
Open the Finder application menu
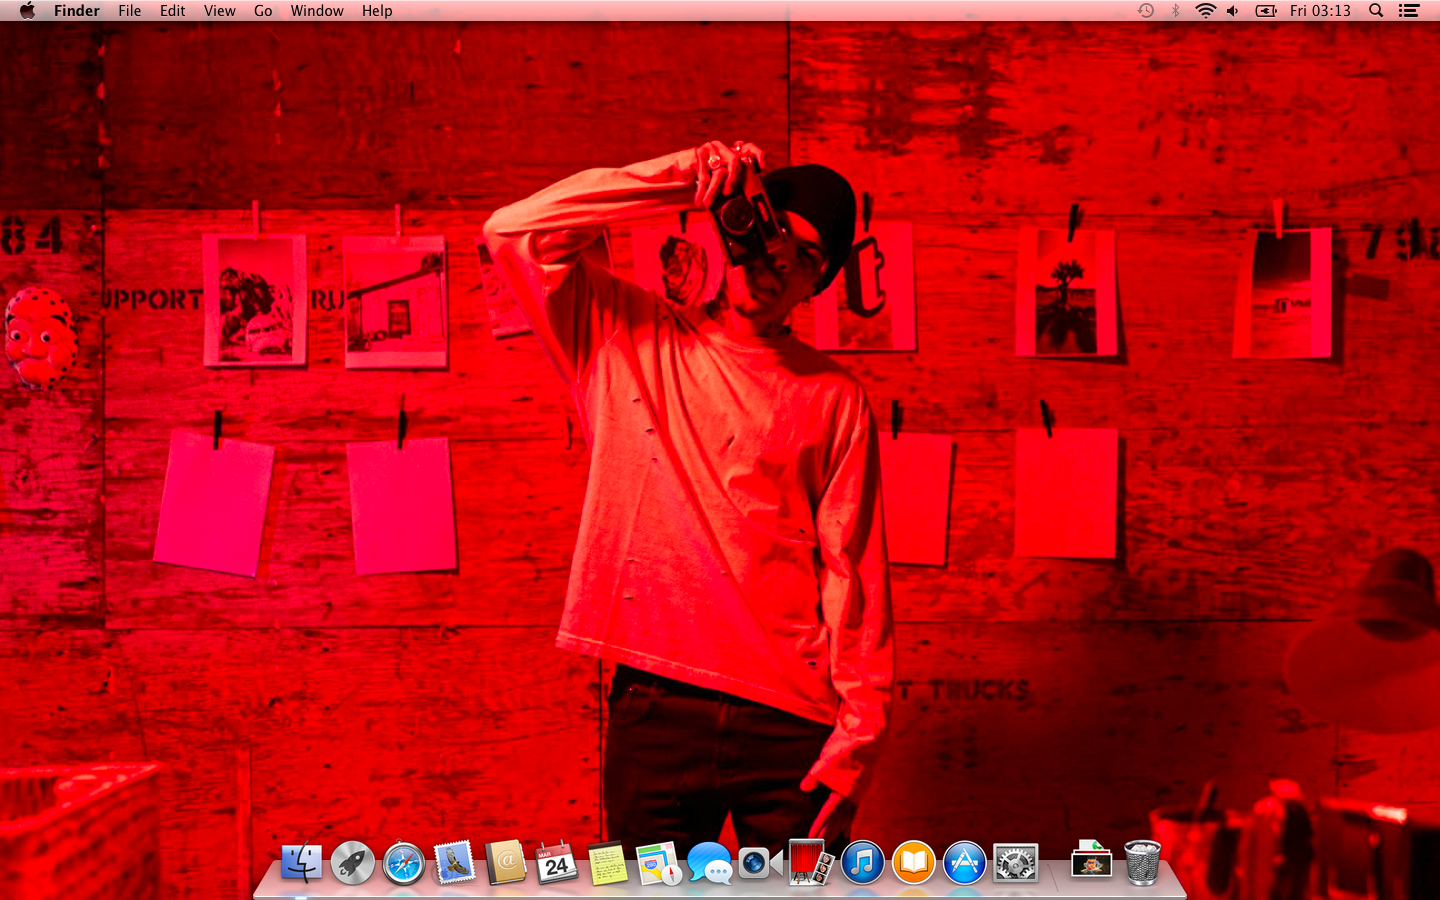pyautogui.click(x=77, y=11)
